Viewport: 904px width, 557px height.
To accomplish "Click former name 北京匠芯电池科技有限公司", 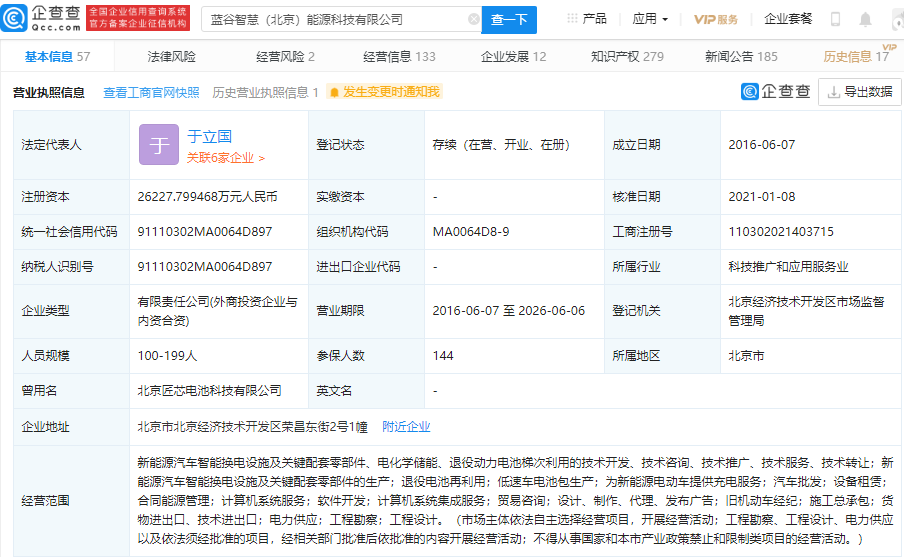I will pos(209,391).
